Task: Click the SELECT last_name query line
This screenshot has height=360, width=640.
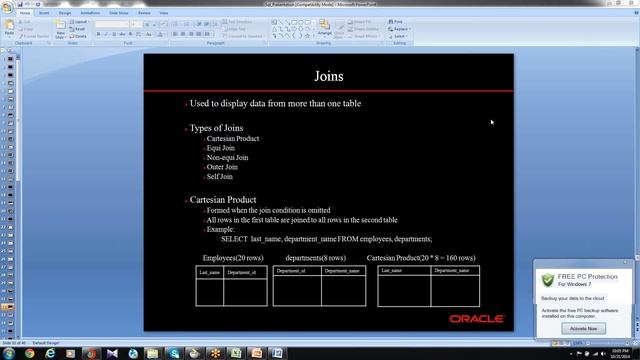Action: click(x=326, y=239)
